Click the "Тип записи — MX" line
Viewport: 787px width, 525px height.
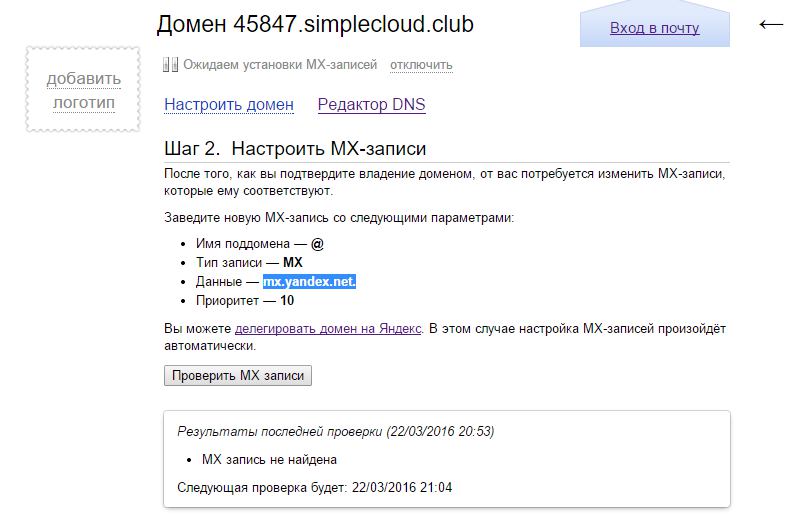pos(249,263)
